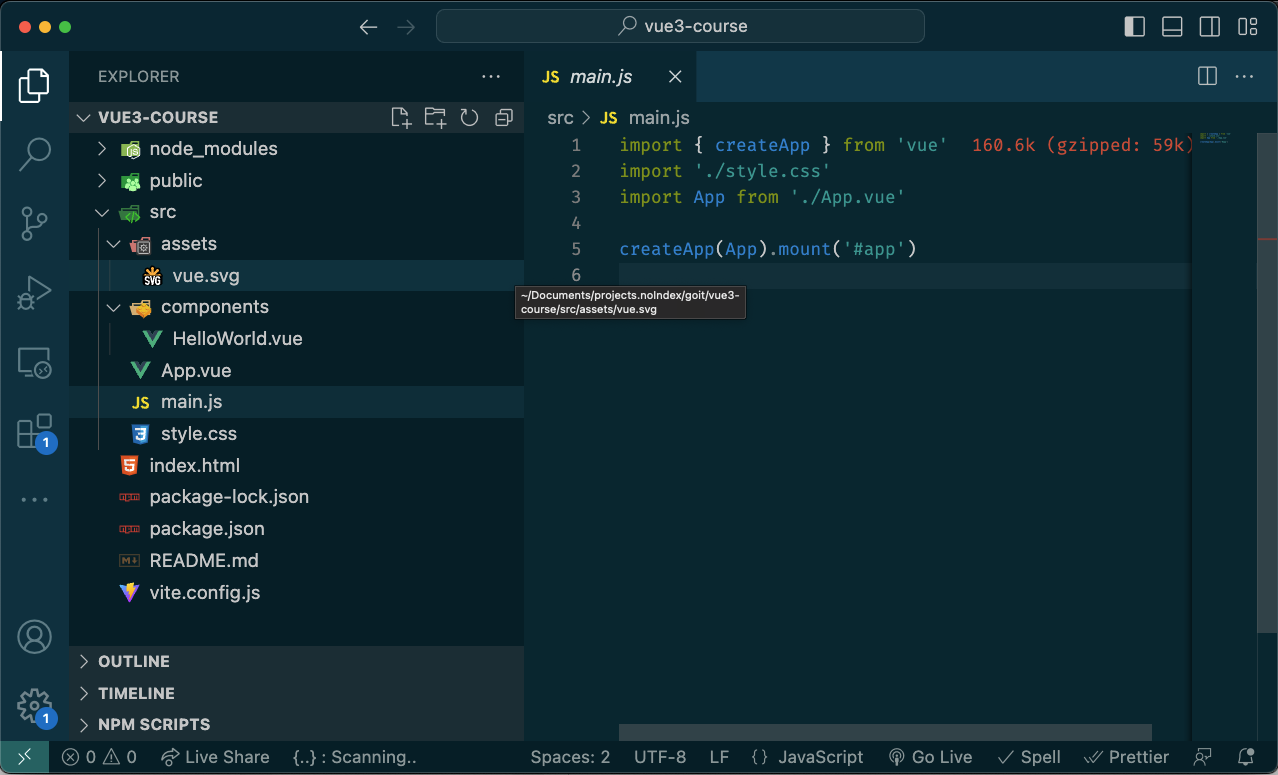
Task: Click New File icon in Explorer header
Action: (401, 118)
